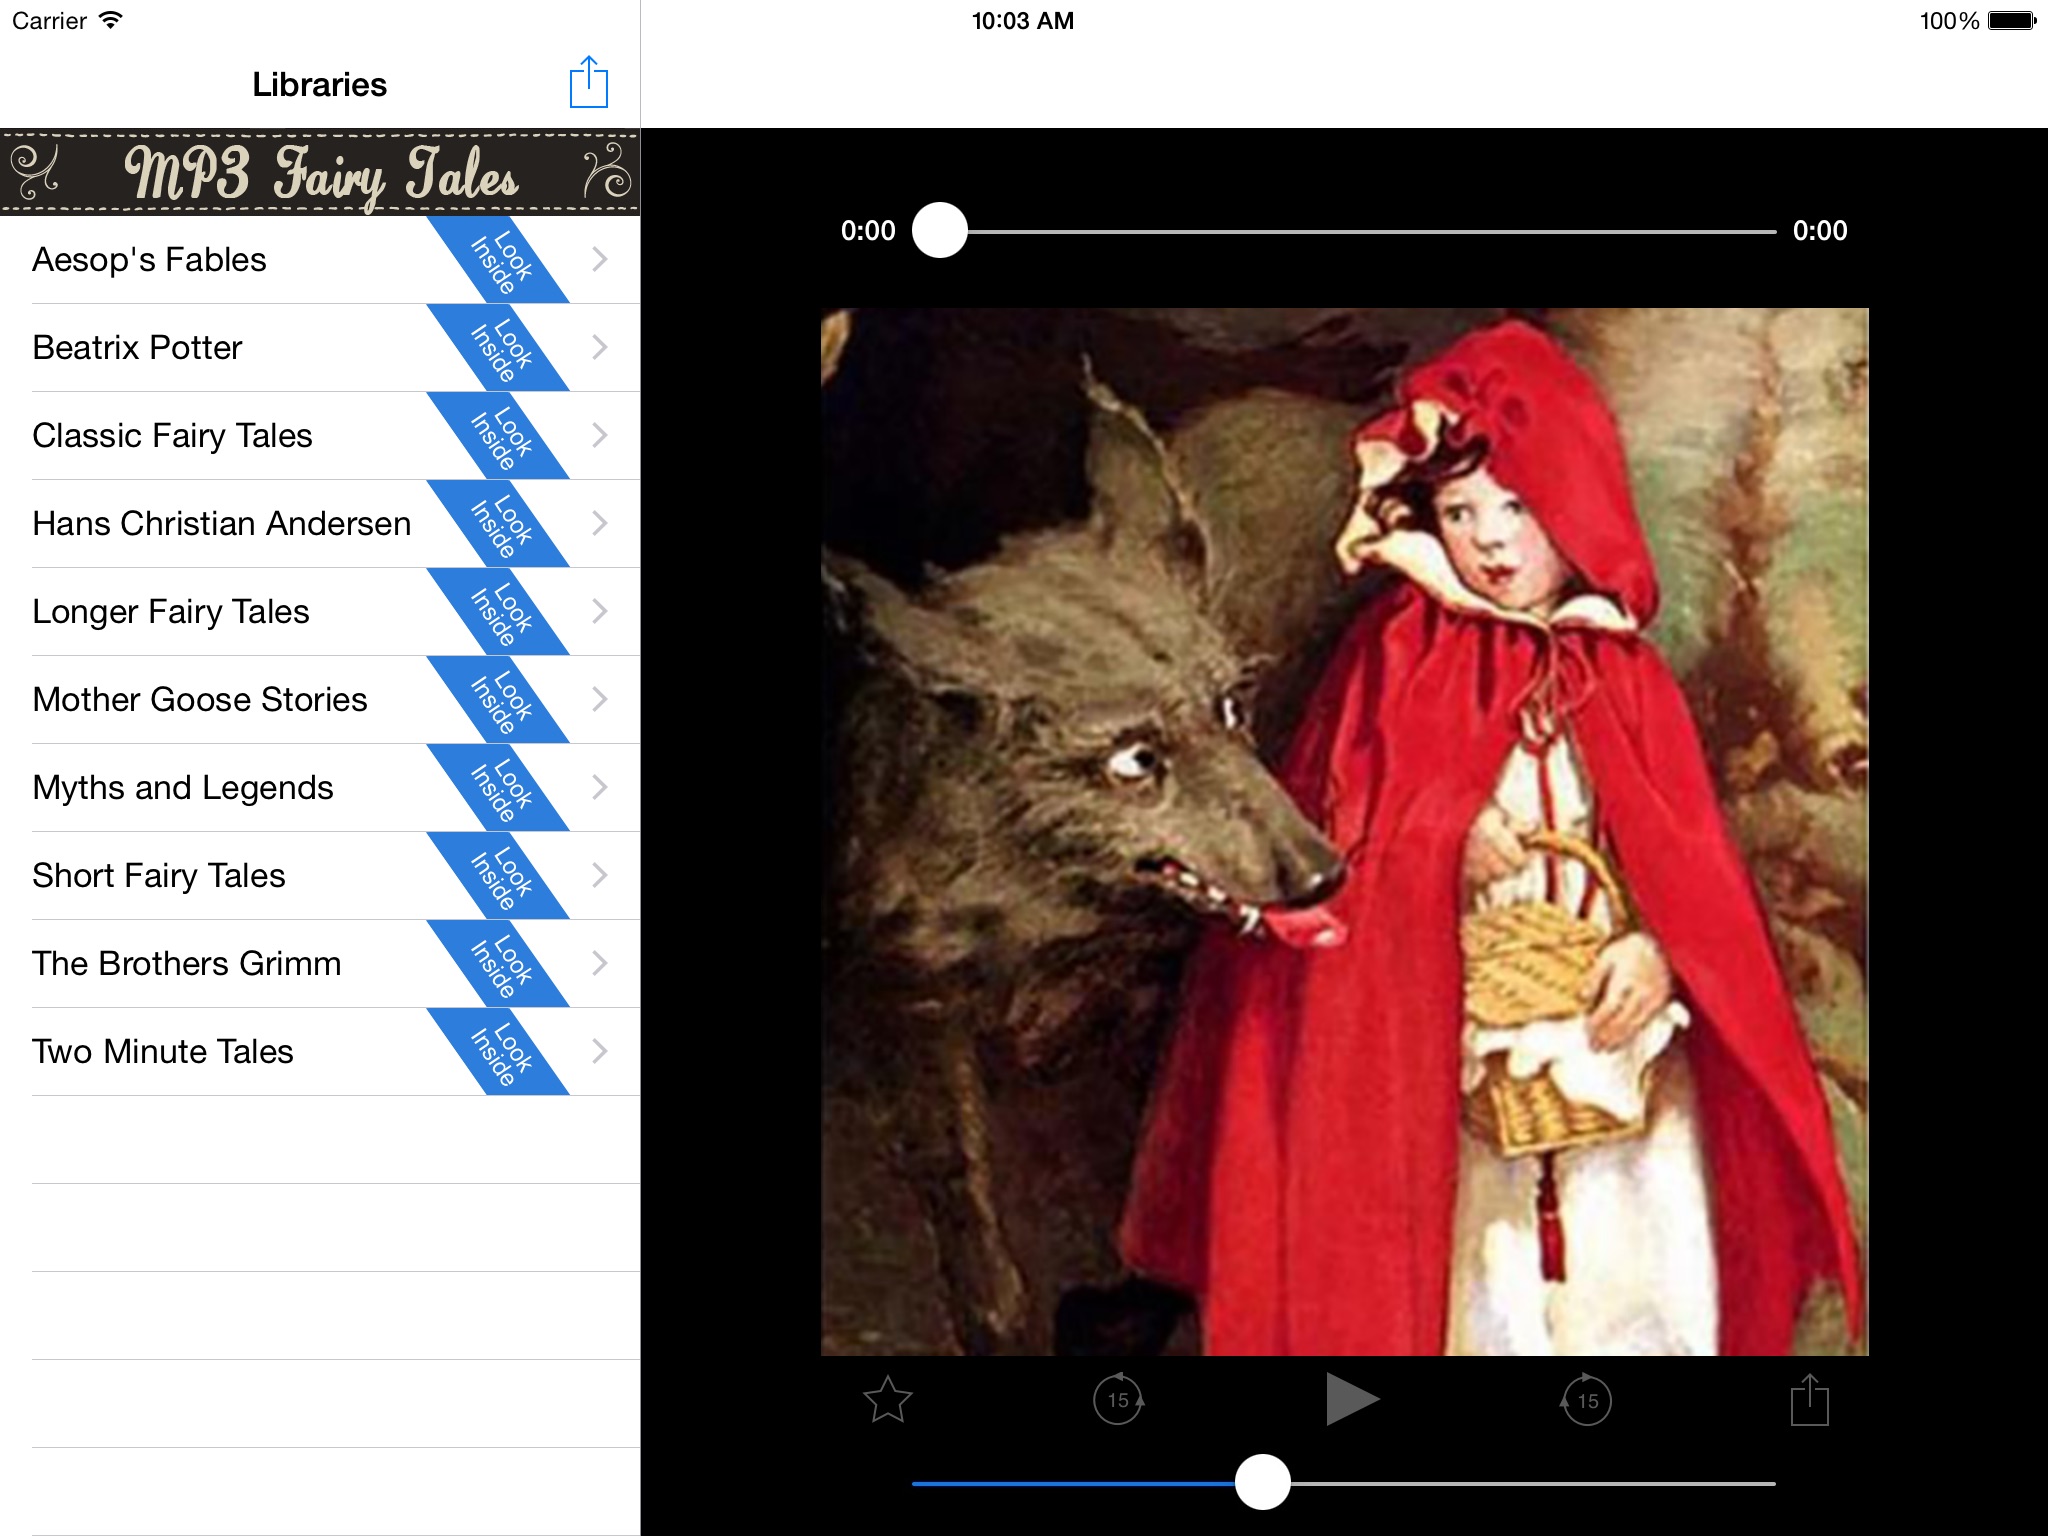Screen dimensions: 2048x1536
Task: Click the volume slider knob at bottom
Action: click(1263, 1482)
